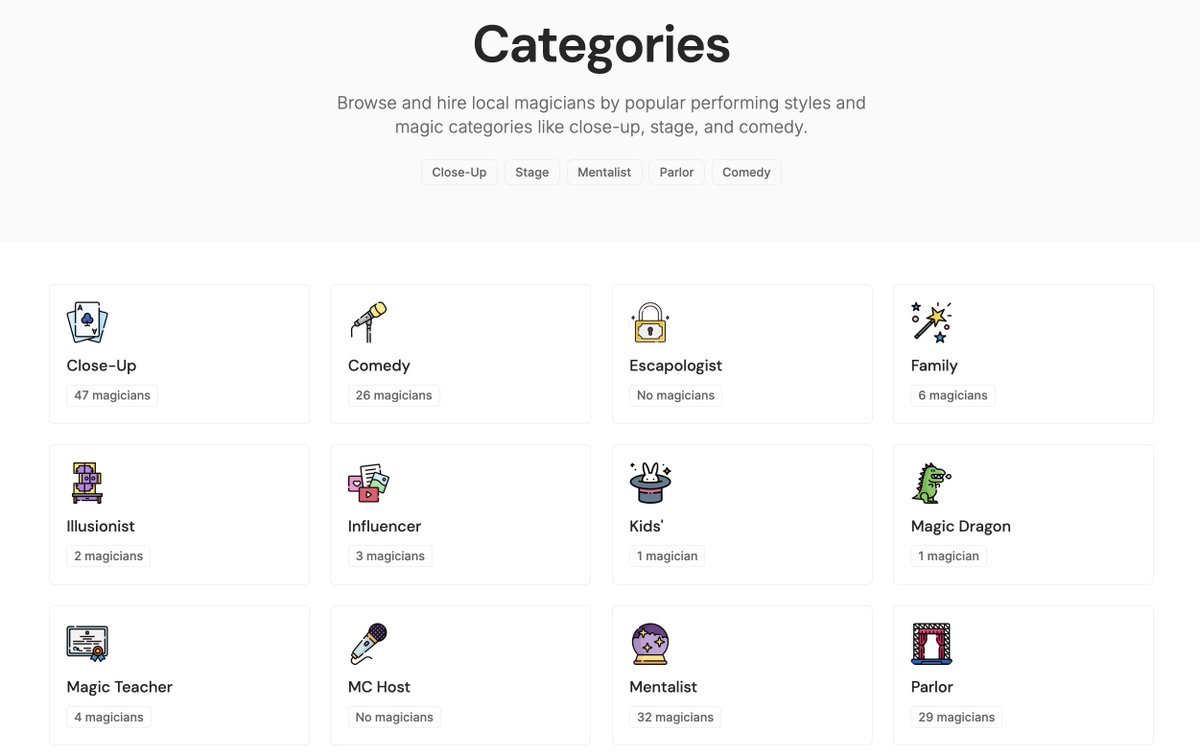Screen dimensions: 1200x756
Task: Choose the Parlor tag pill
Action: [677, 172]
